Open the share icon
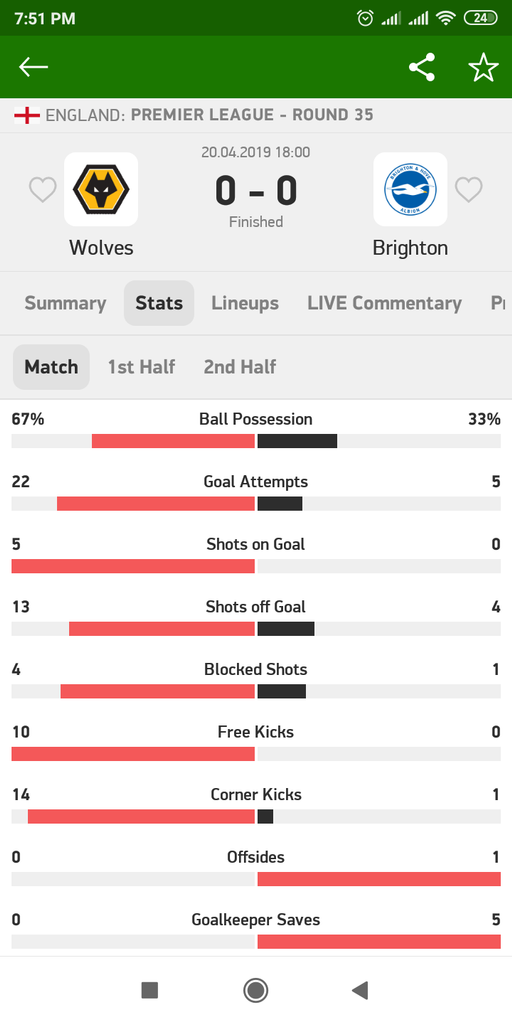This screenshot has width=512, height=1024. 422,67
